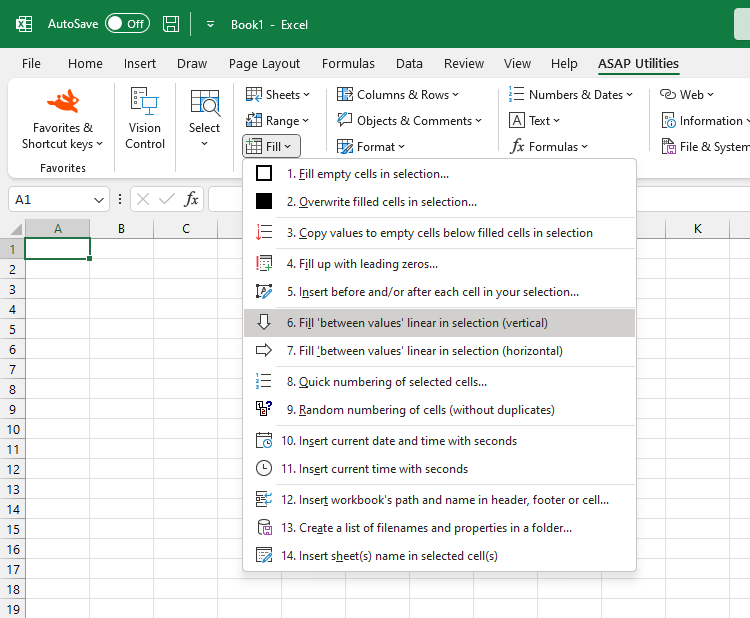Choose Quick numbering of selected cells

click(x=439, y=382)
